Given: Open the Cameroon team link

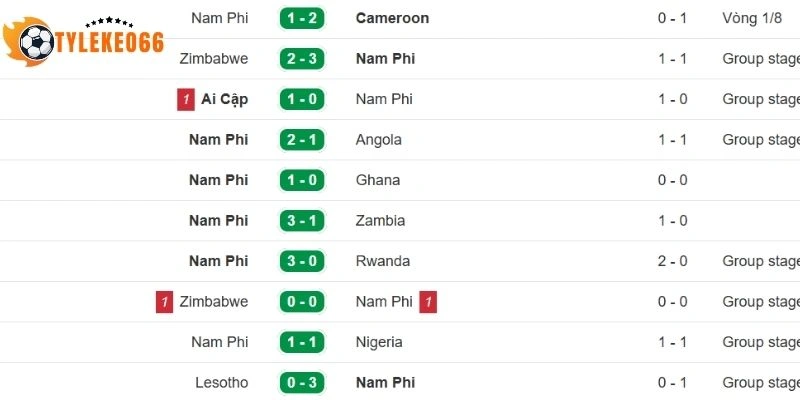Looking at the screenshot, I should click(x=392, y=18).
